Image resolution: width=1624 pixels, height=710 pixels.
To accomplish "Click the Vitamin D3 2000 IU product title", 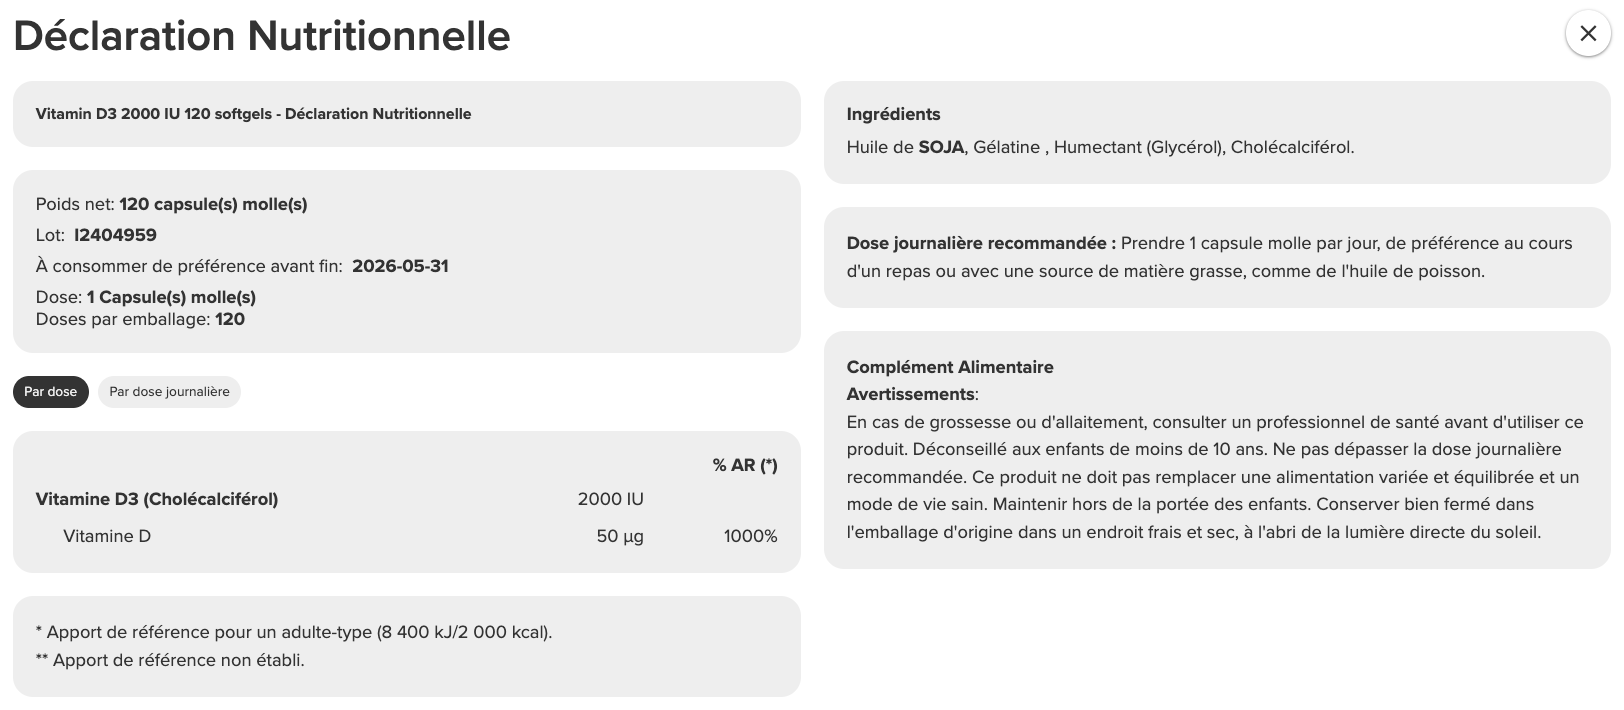I will [x=253, y=114].
